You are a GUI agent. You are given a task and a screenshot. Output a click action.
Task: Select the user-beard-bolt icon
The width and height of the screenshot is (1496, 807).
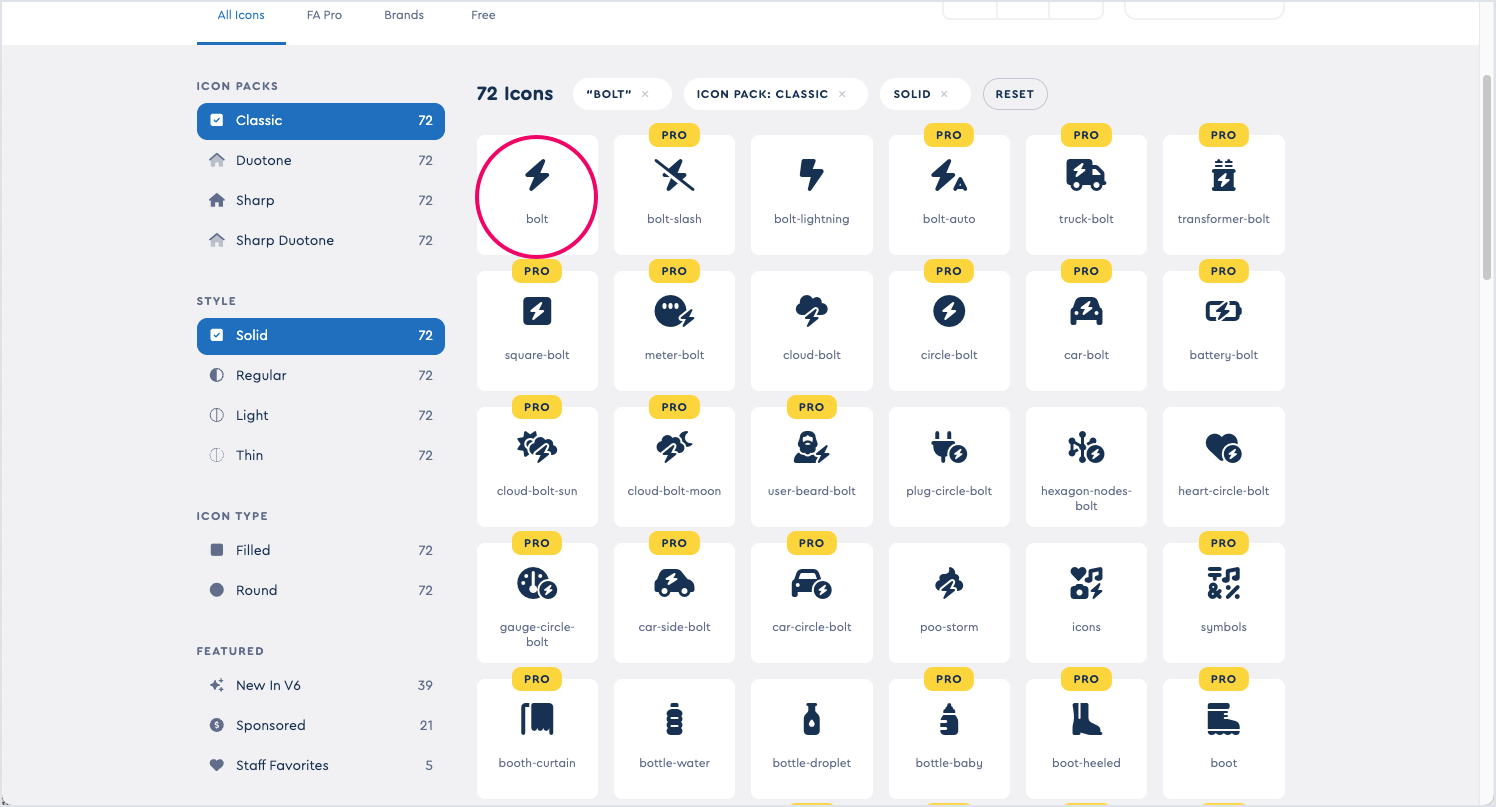811,466
